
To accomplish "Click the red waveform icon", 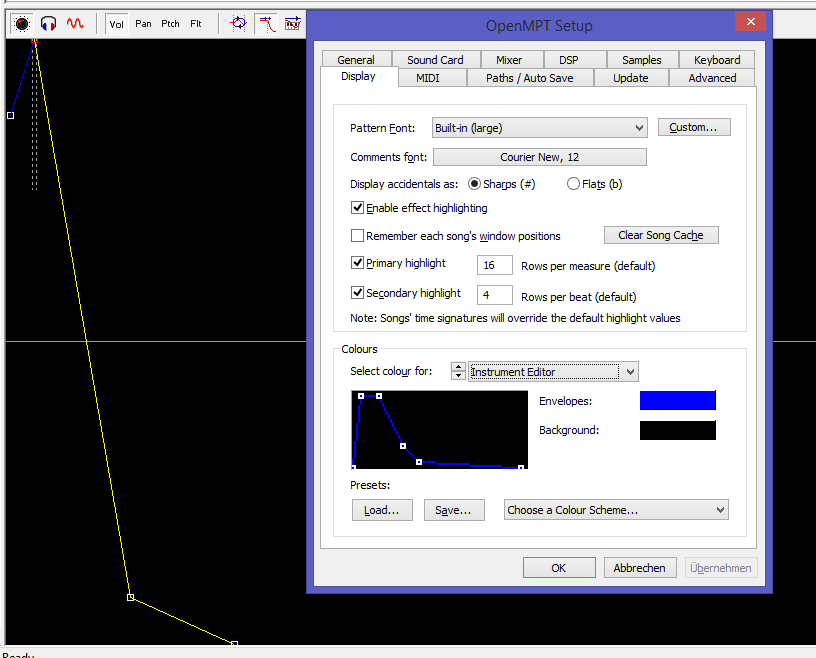I will coord(75,23).
